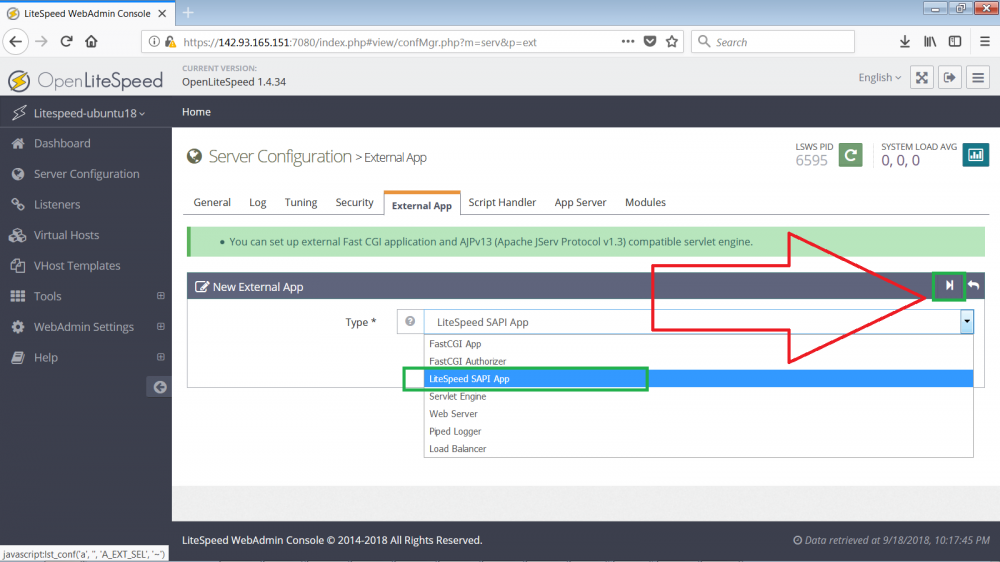The height and width of the screenshot is (562, 1000).
Task: Toggle the Firefox sidebar icon
Action: click(955, 41)
